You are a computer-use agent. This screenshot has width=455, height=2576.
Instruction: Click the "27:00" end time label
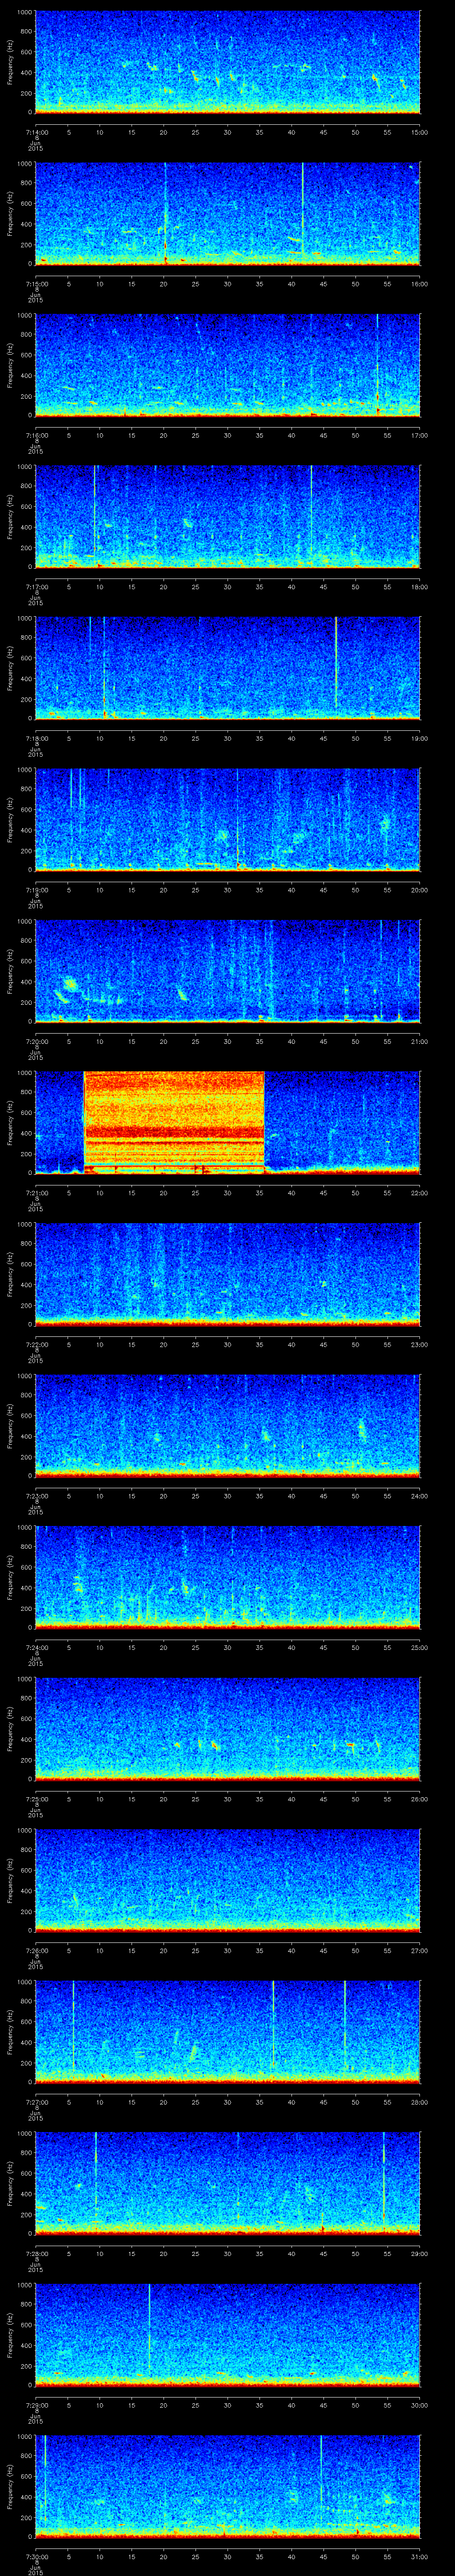point(419,1950)
